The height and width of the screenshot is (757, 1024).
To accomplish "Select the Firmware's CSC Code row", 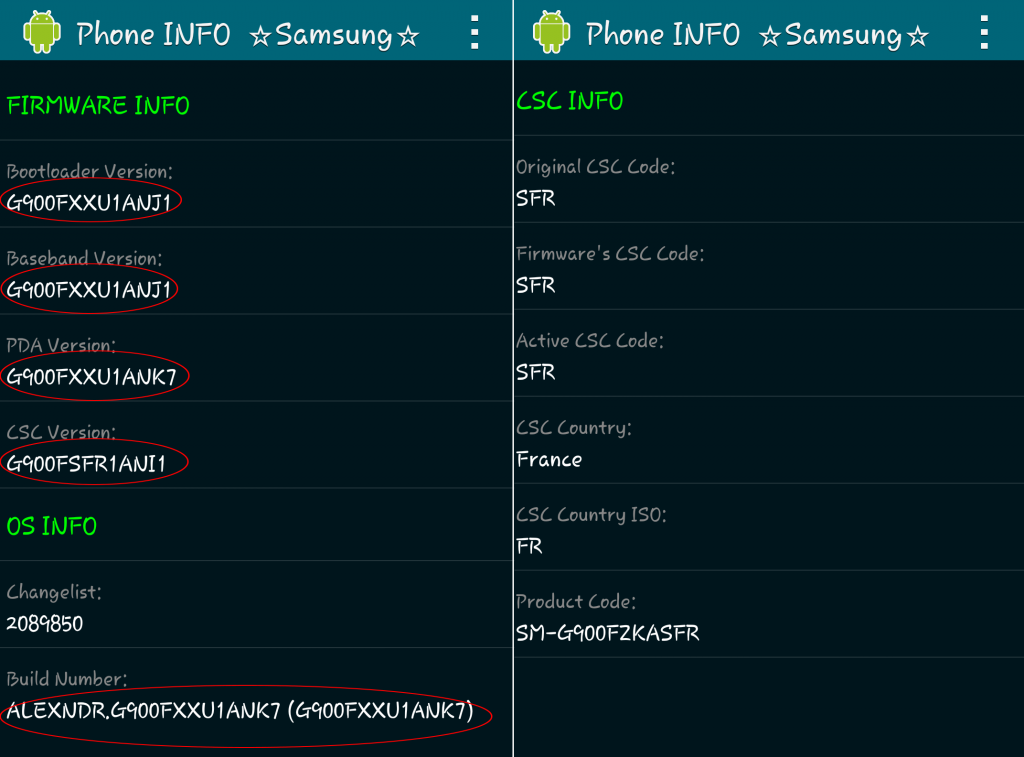I will point(769,266).
